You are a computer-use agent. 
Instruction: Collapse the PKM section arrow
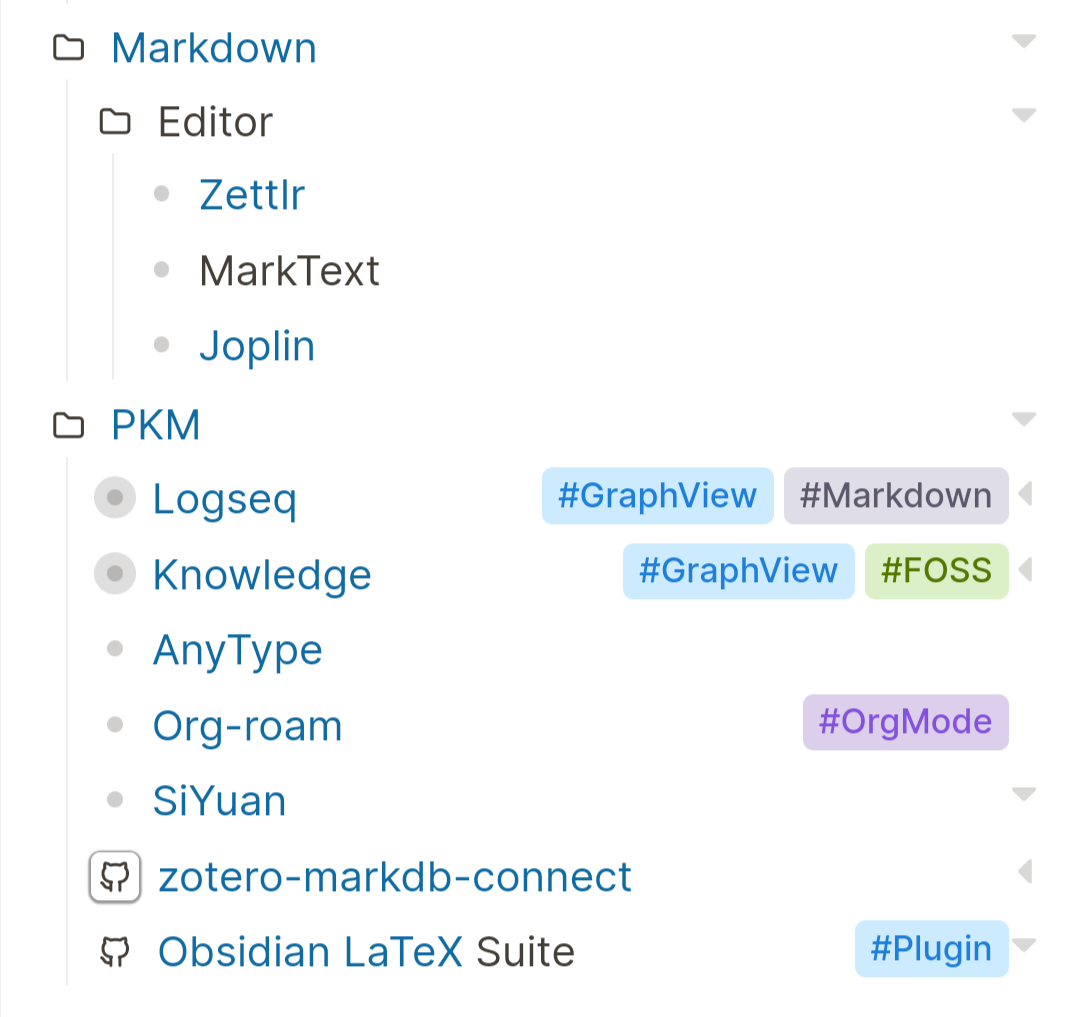(x=1024, y=419)
